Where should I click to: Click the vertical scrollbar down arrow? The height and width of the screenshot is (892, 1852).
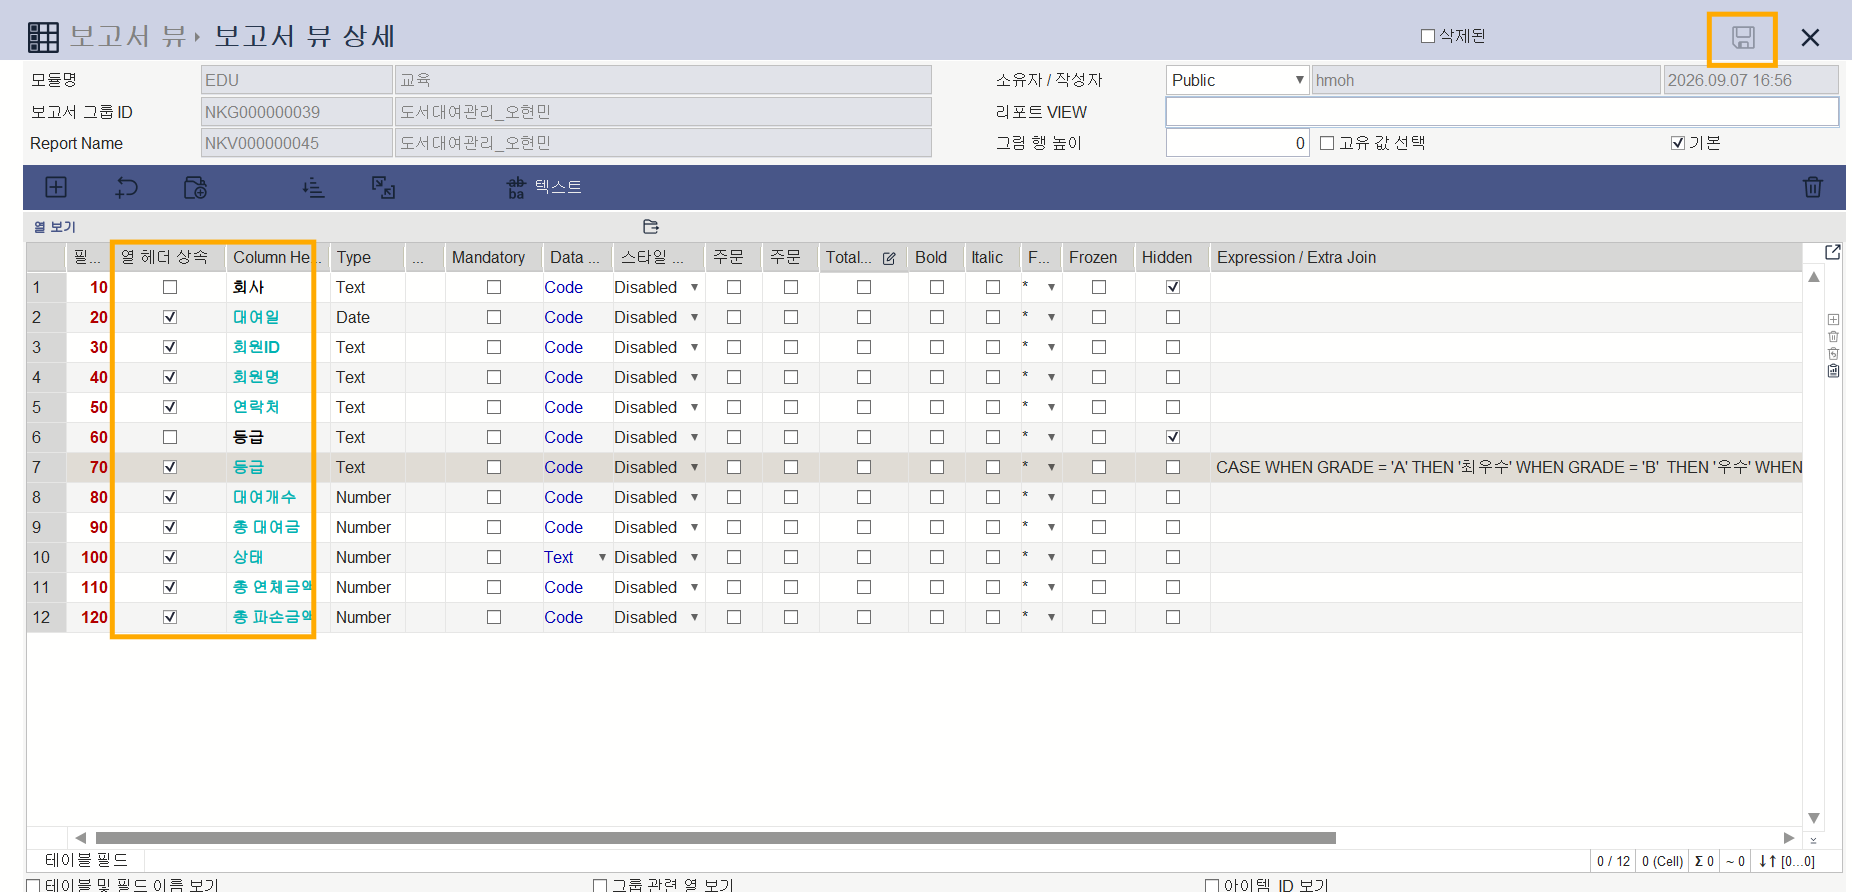pos(1814,818)
